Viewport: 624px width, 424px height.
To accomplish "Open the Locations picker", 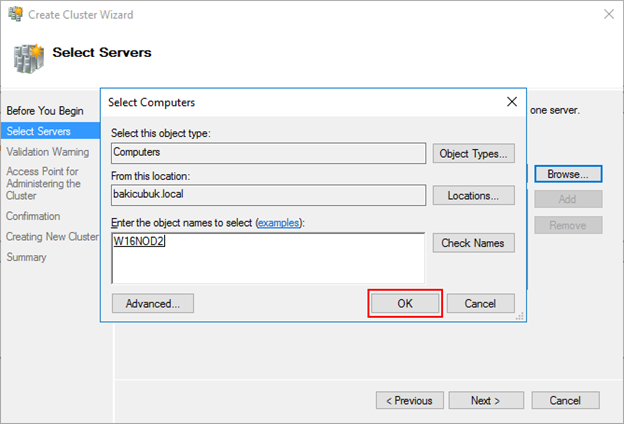I will tap(474, 195).
